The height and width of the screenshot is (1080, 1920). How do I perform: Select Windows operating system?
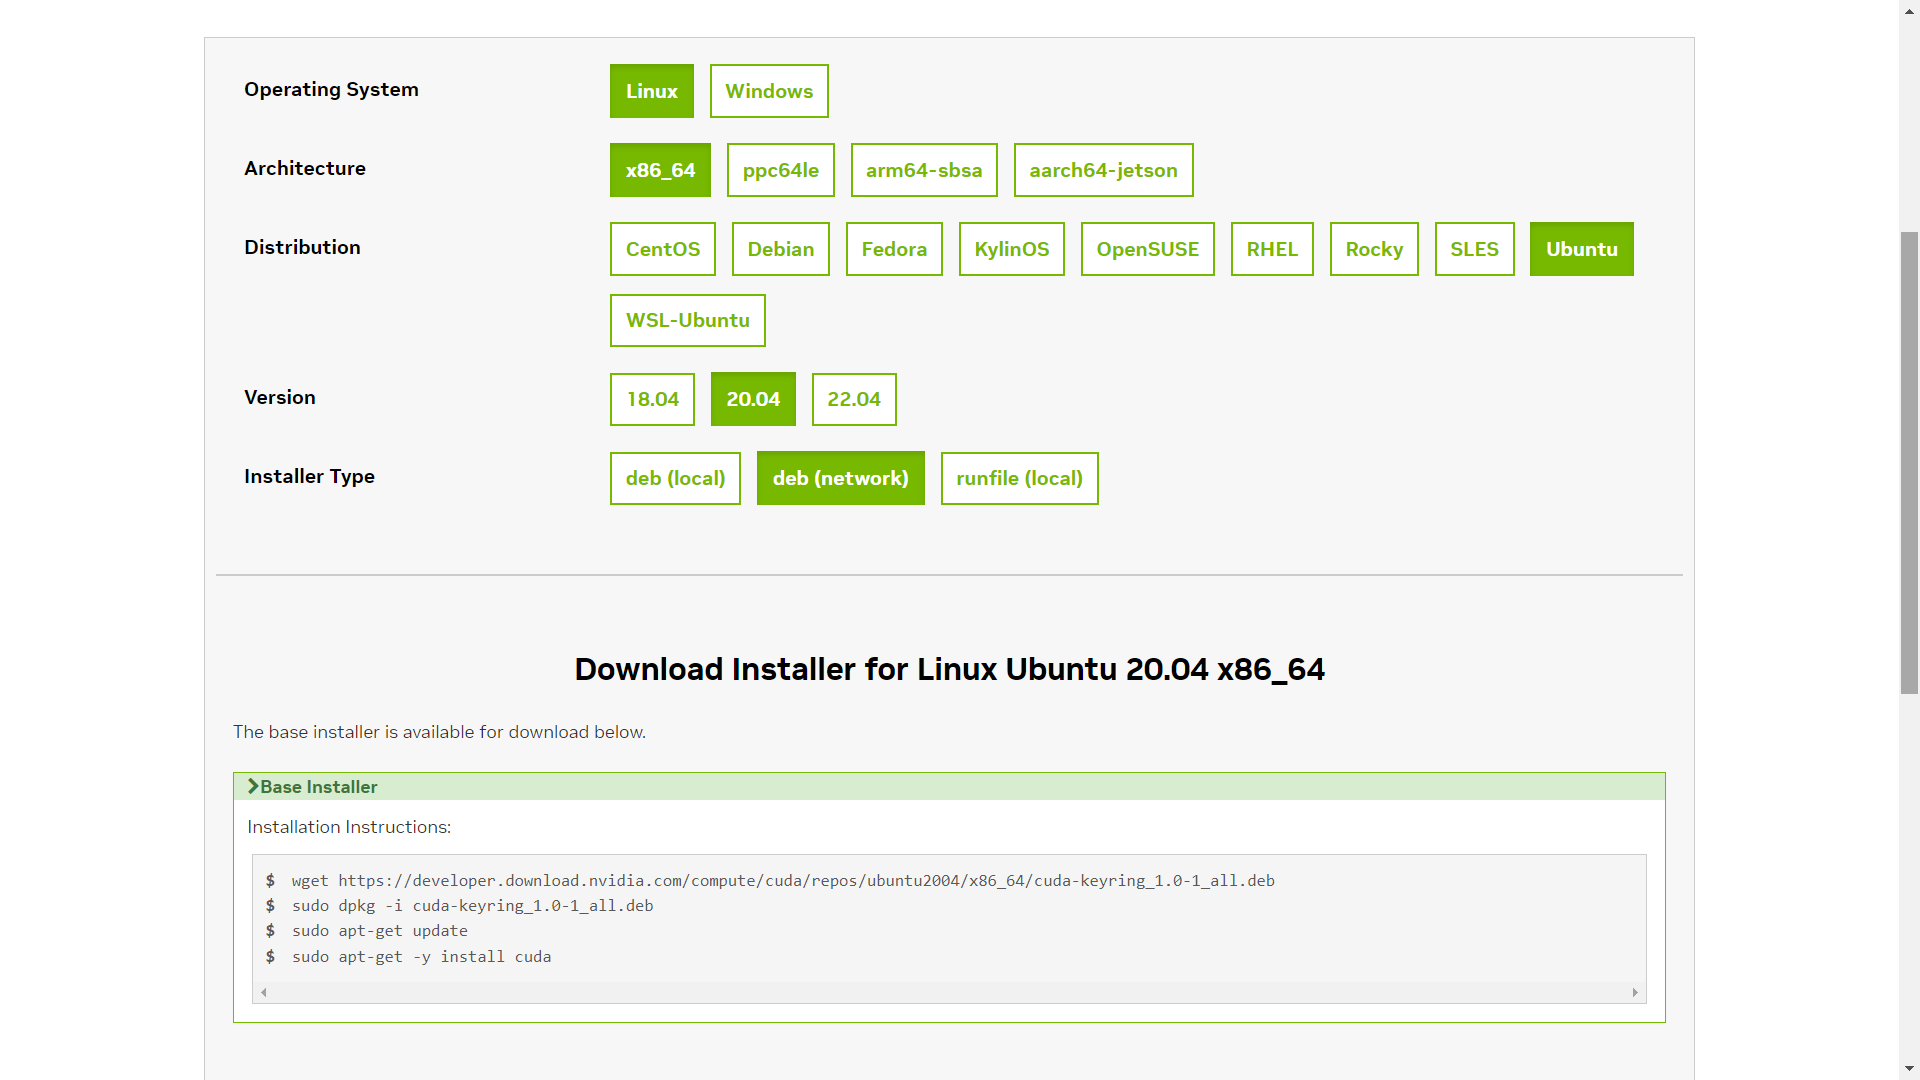point(769,91)
